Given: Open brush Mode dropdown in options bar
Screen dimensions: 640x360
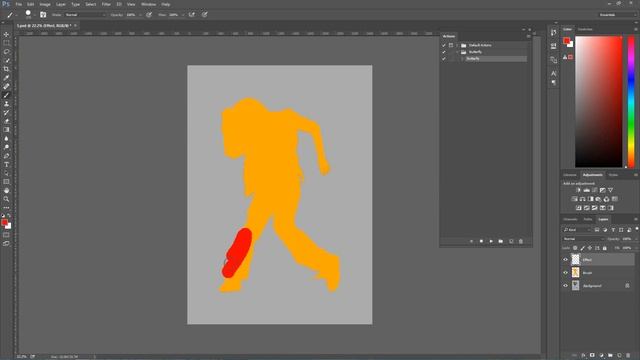Looking at the screenshot, I should 85,15.
